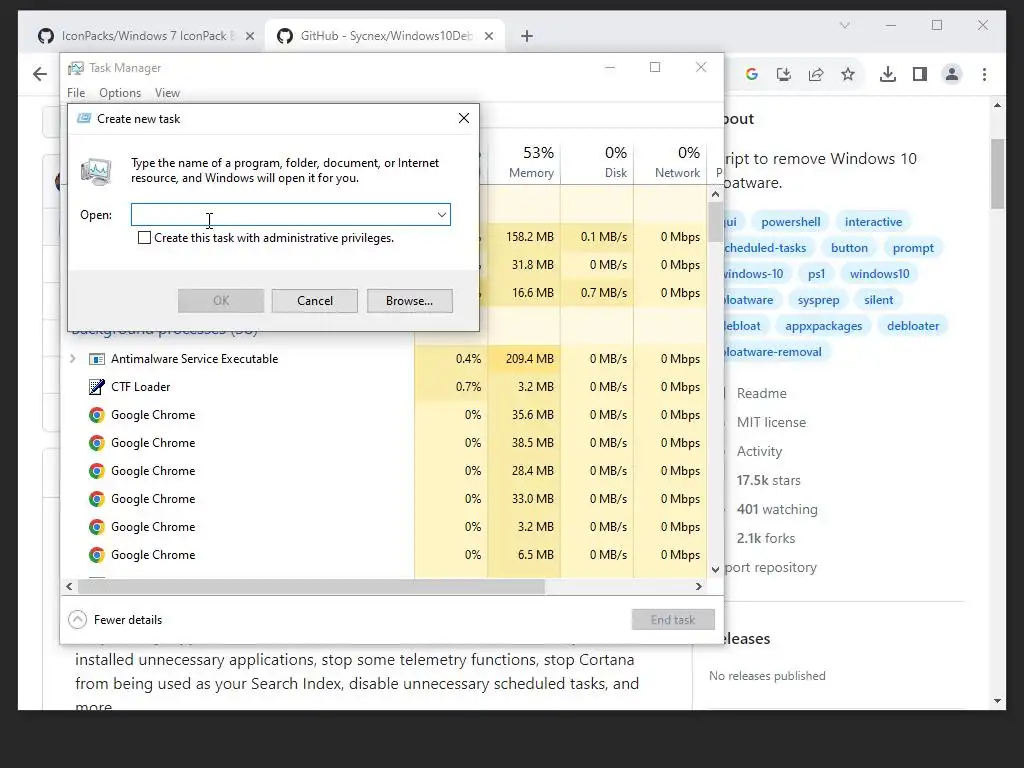Open Chrome downloads icon

pos(888,74)
